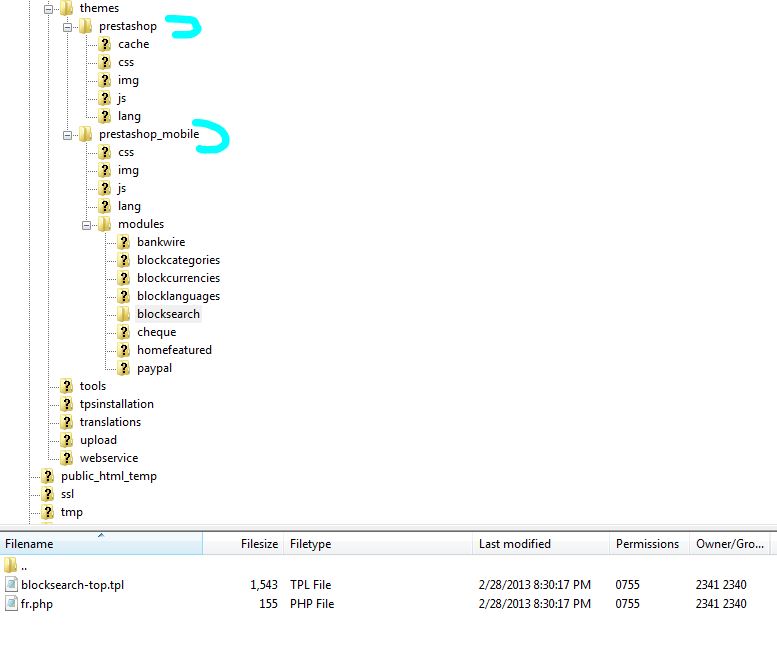Click 0755 permissions of fr.php
777x645 pixels.
[627, 604]
